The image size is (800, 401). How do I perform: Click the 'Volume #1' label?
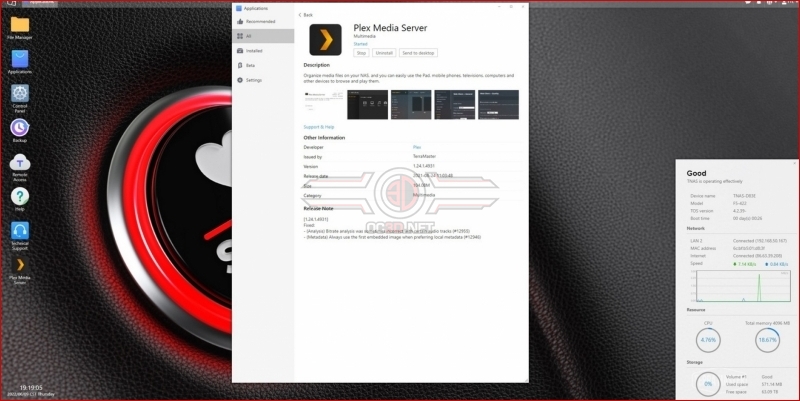tap(735, 377)
